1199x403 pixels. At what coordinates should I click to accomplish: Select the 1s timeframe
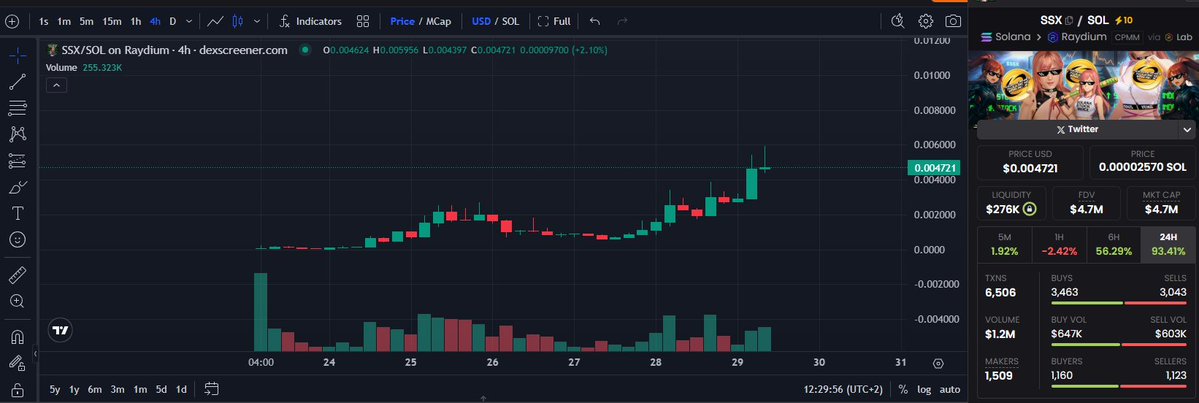click(44, 21)
